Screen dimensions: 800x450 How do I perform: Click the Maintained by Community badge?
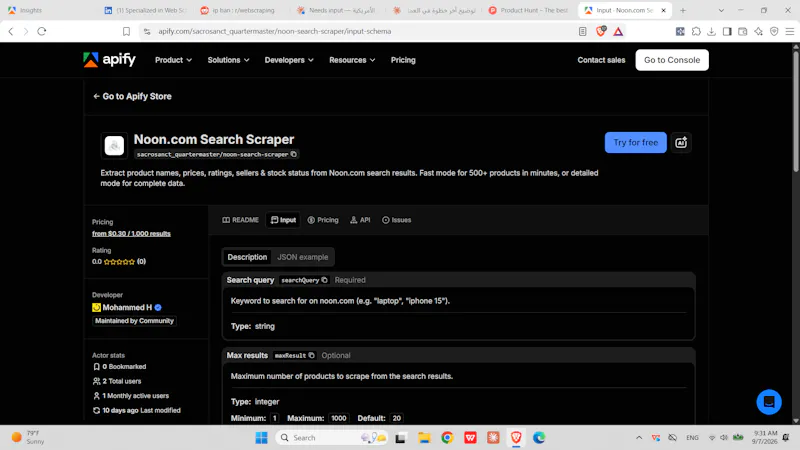point(134,321)
